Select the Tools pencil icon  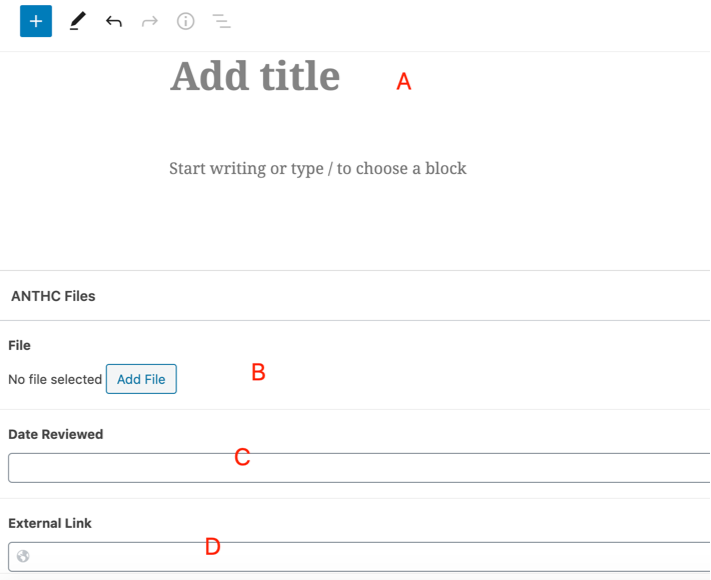click(x=77, y=21)
